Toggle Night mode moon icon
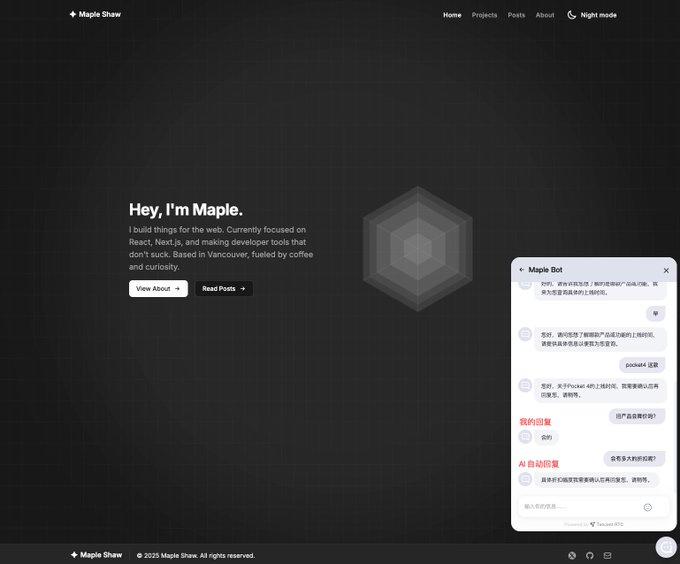 (572, 15)
